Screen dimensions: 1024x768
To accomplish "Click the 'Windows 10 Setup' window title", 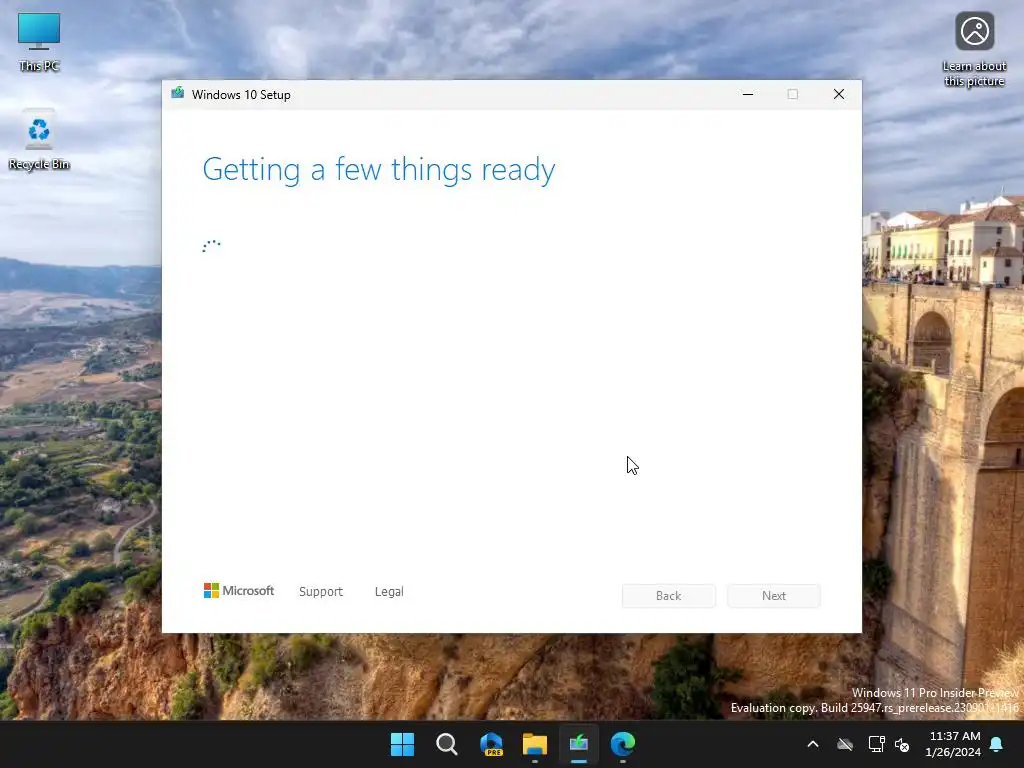I will (241, 95).
